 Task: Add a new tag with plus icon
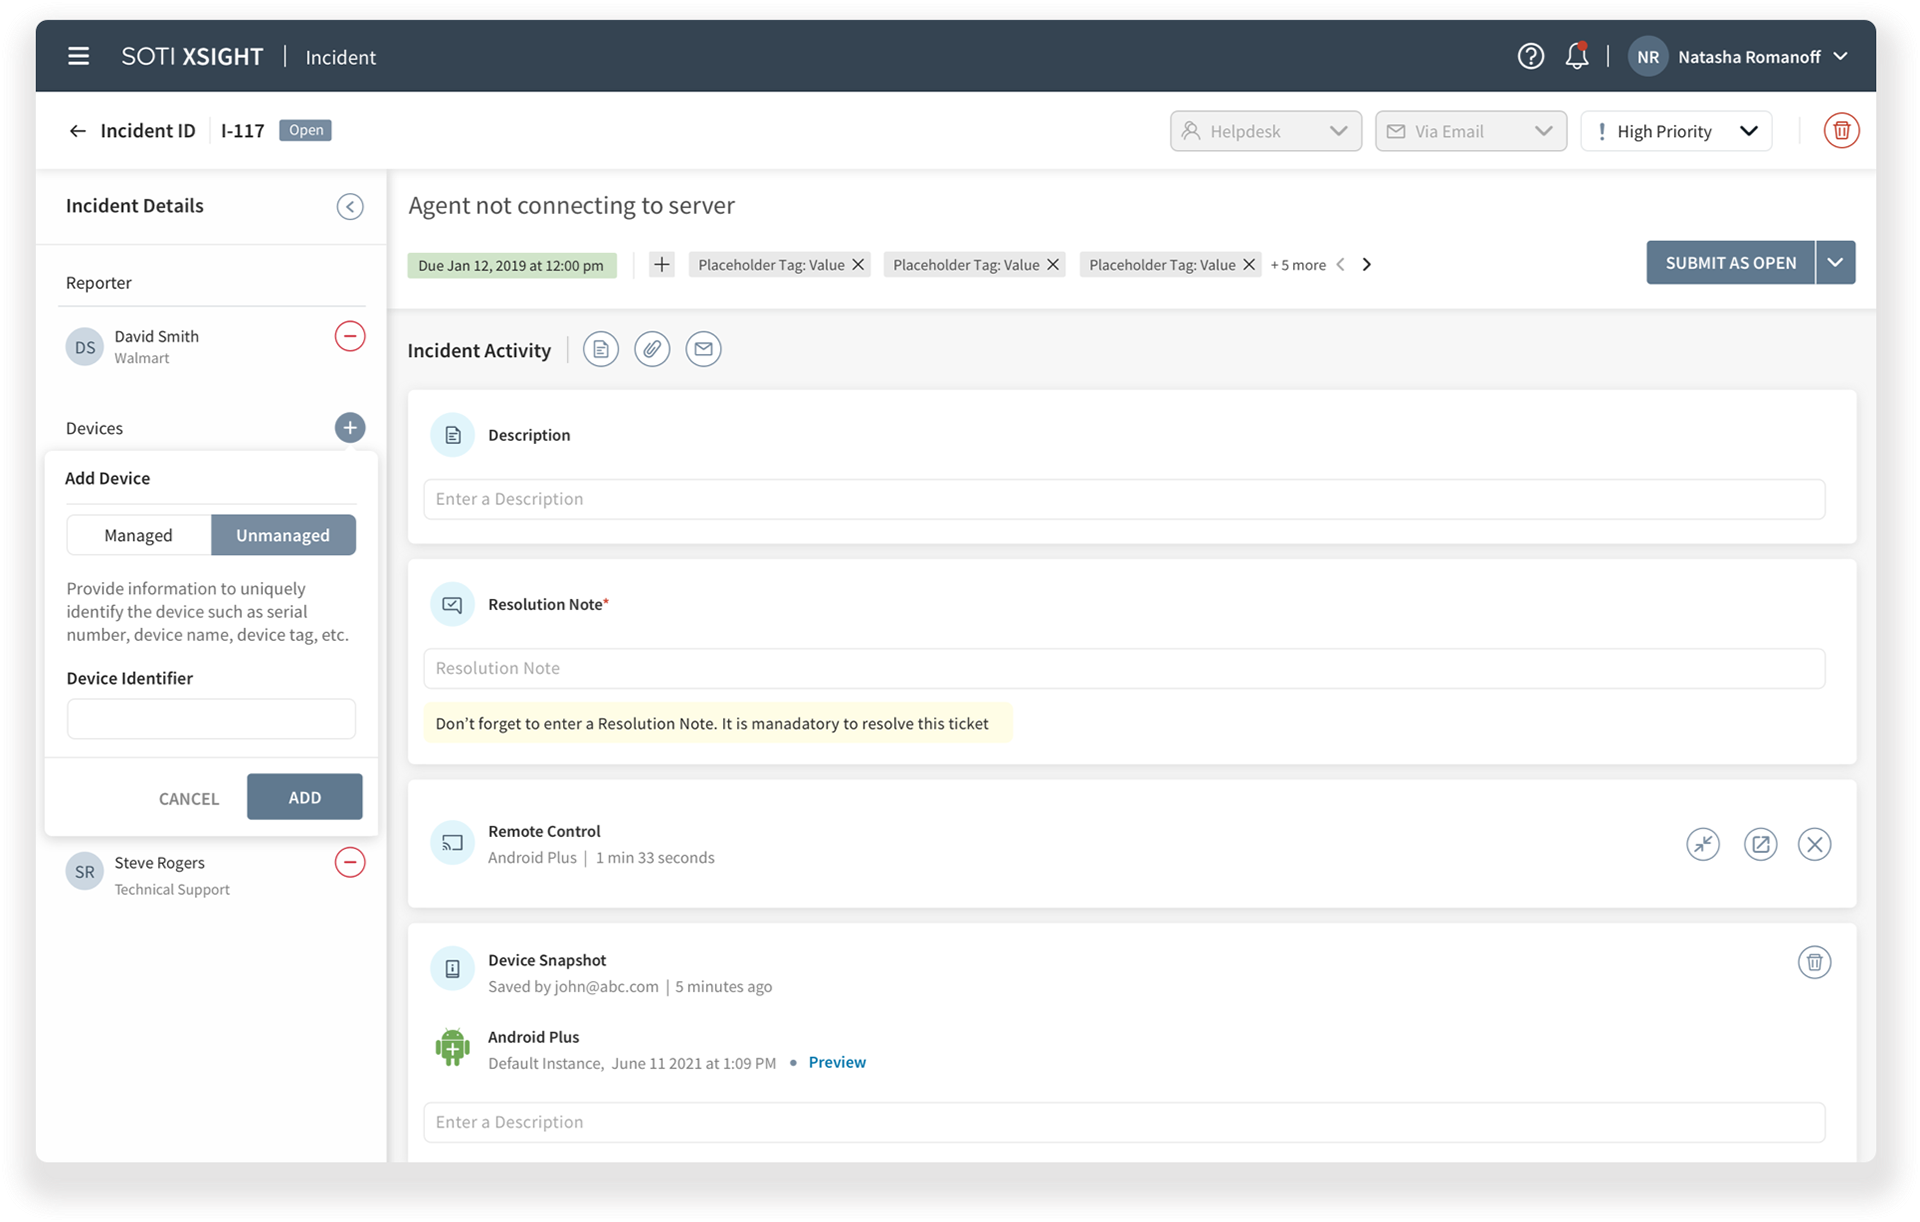[x=661, y=265]
